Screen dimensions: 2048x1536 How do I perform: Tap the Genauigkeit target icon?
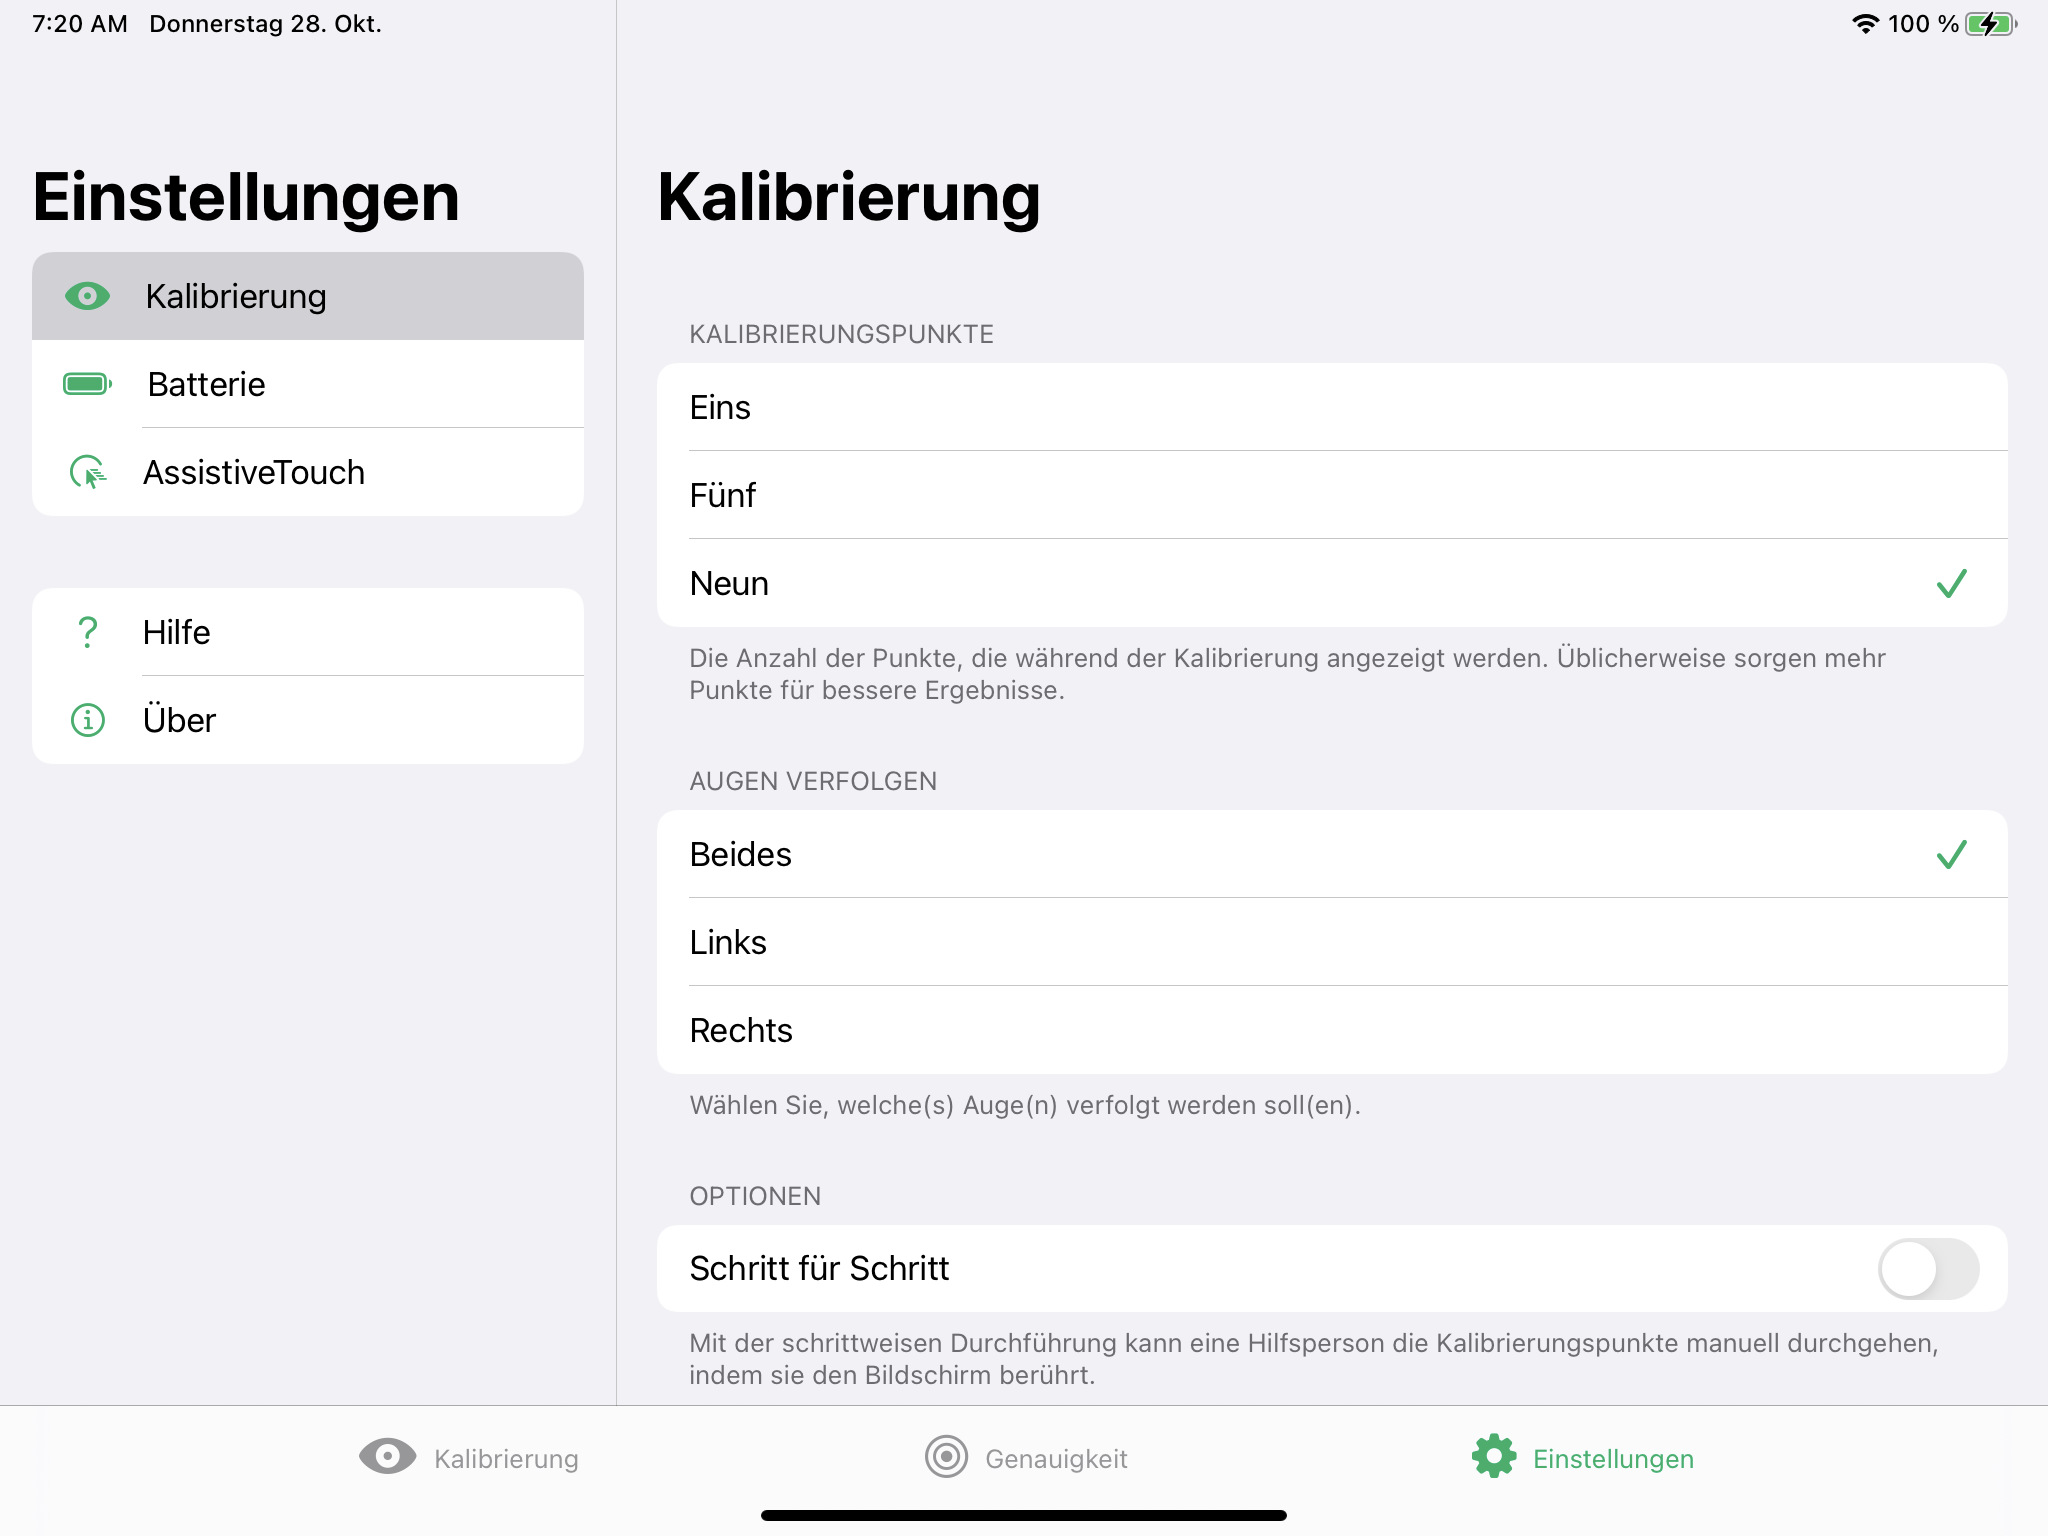pyautogui.click(x=946, y=1457)
